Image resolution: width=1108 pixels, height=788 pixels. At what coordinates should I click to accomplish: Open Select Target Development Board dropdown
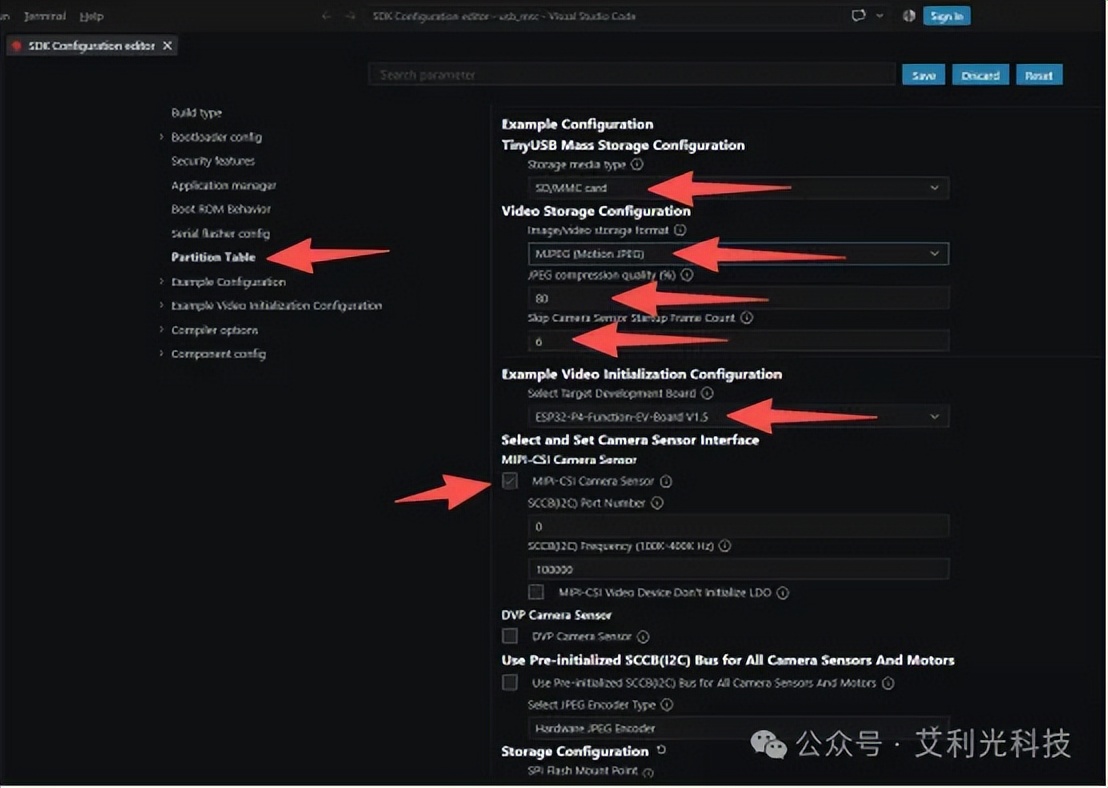738,417
